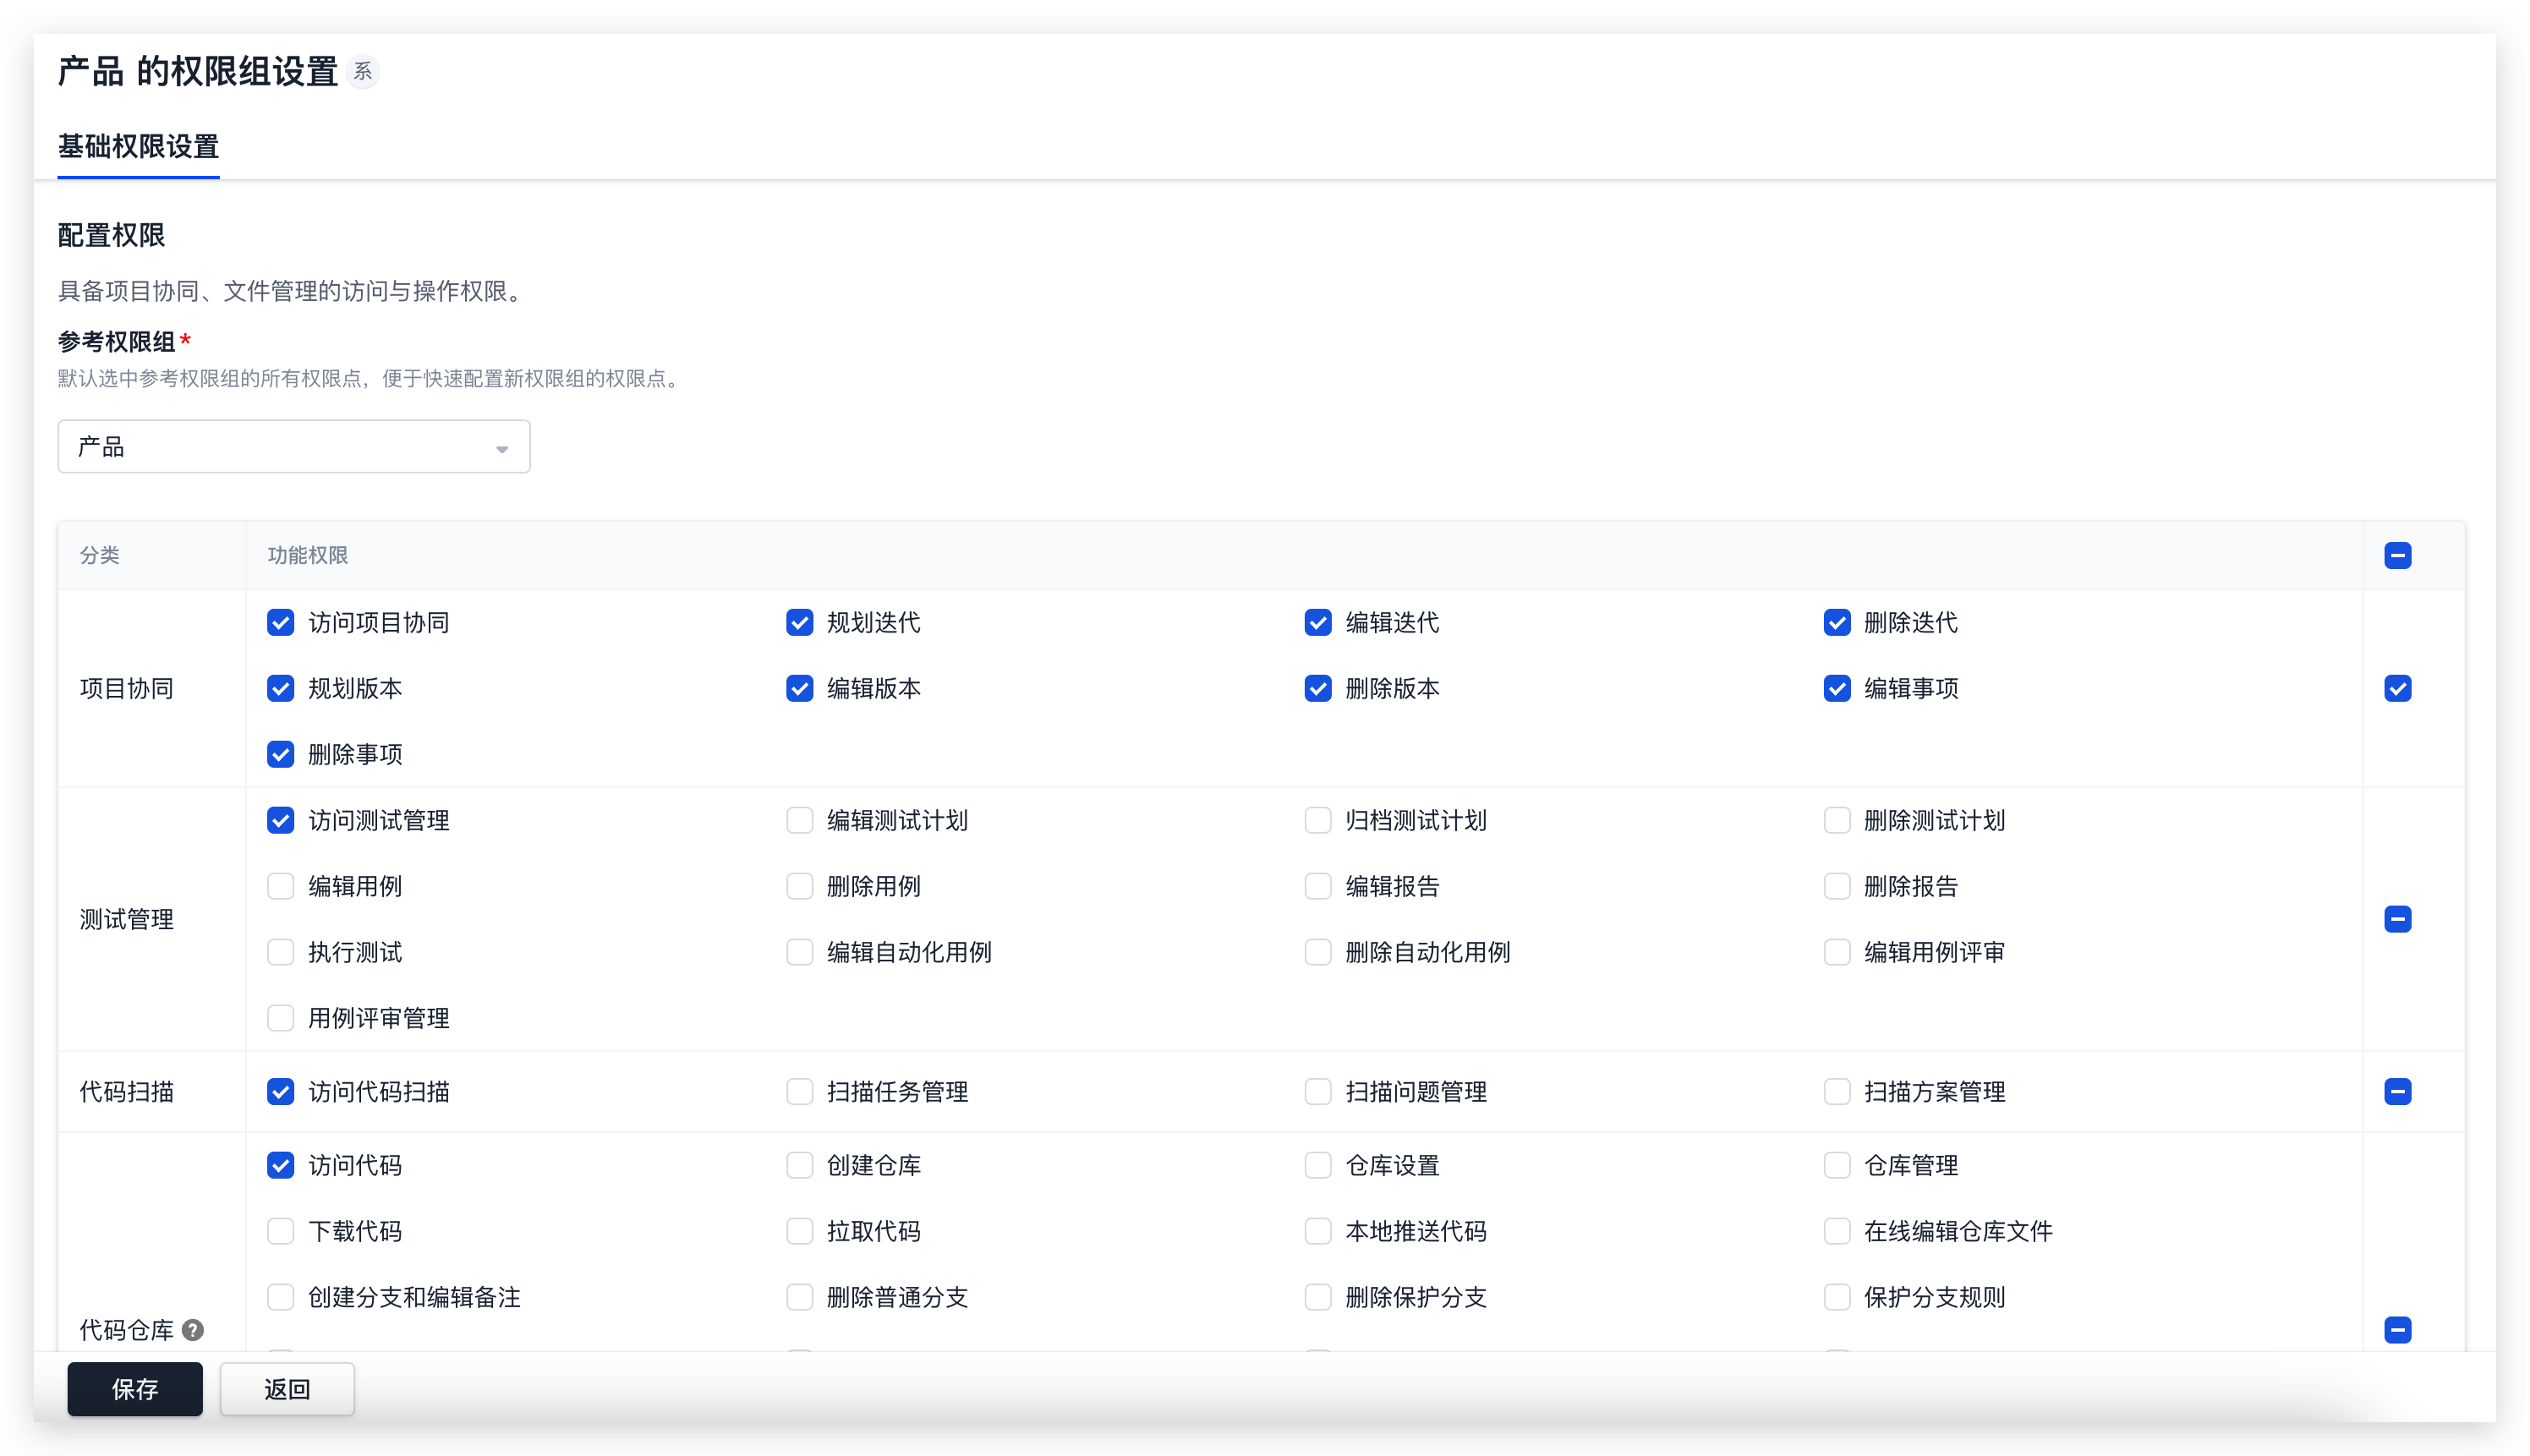
Task: Enable 创建分支和编辑备注 permission
Action: pyautogui.click(x=281, y=1297)
